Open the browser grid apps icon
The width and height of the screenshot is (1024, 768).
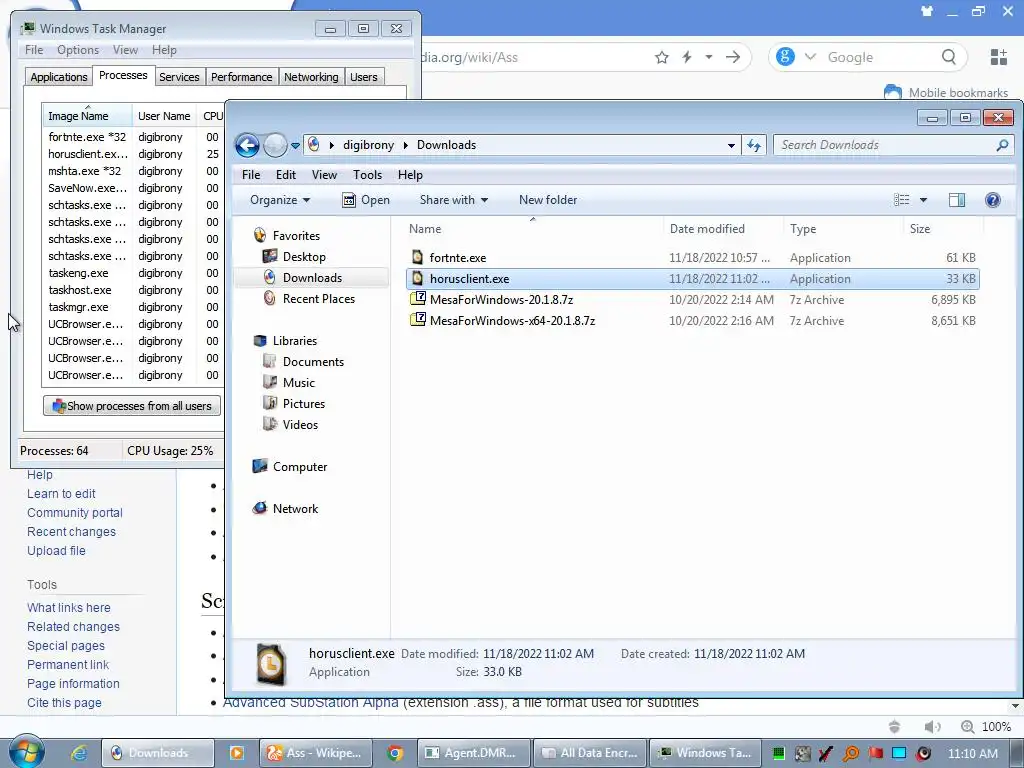point(999,57)
